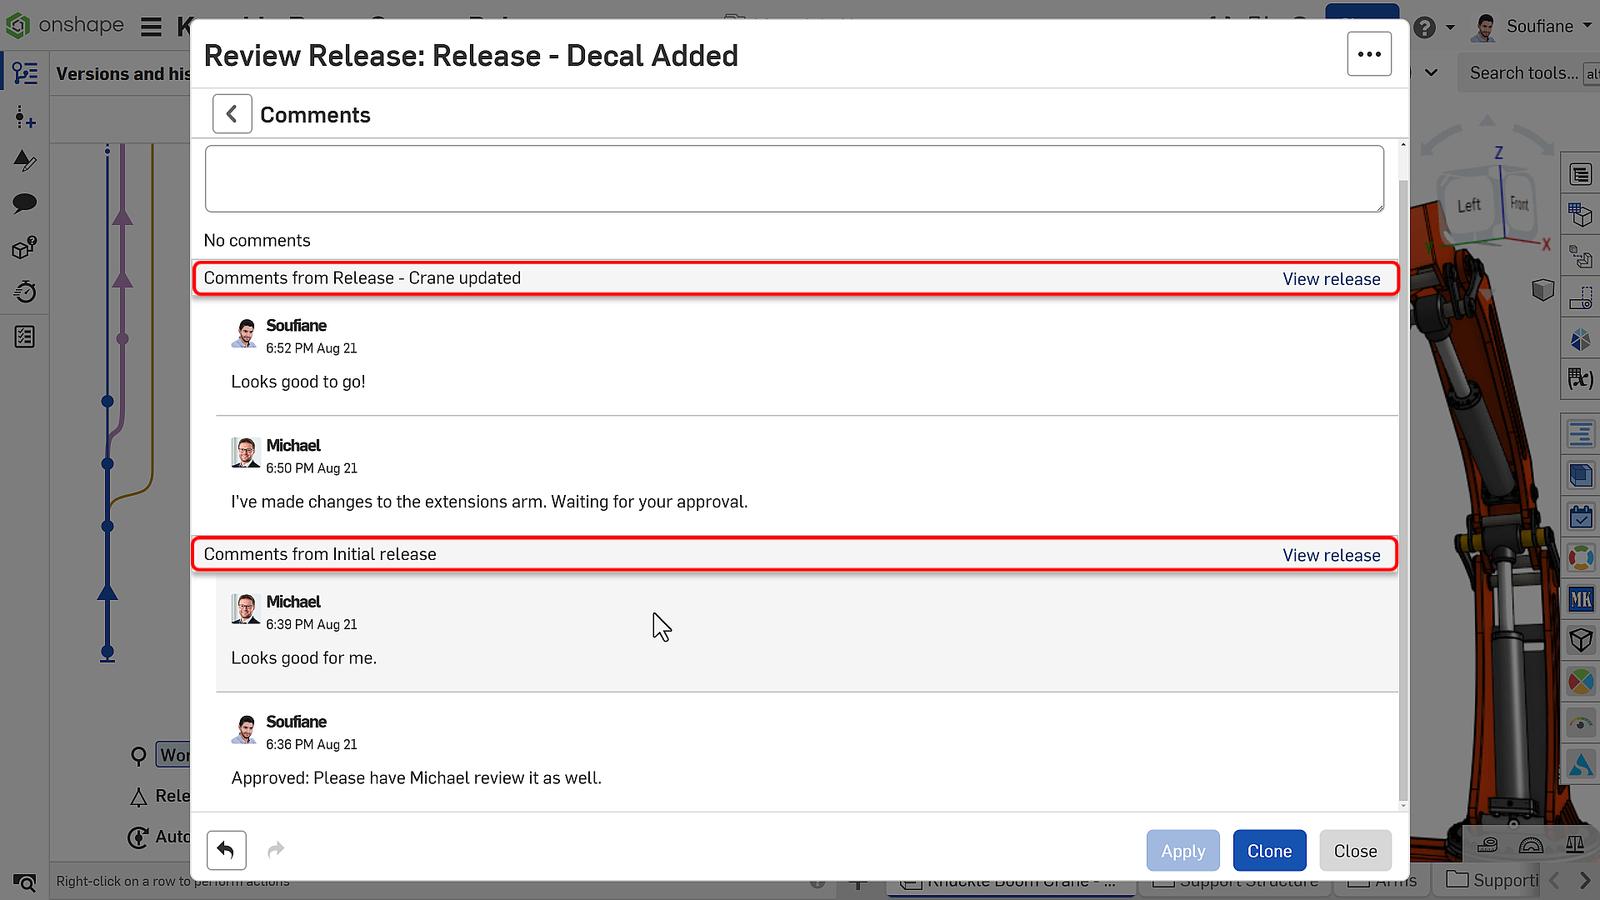Image resolution: width=1600 pixels, height=900 pixels.
Task: Click the Onshape logo in top left corner
Action: tap(17, 26)
